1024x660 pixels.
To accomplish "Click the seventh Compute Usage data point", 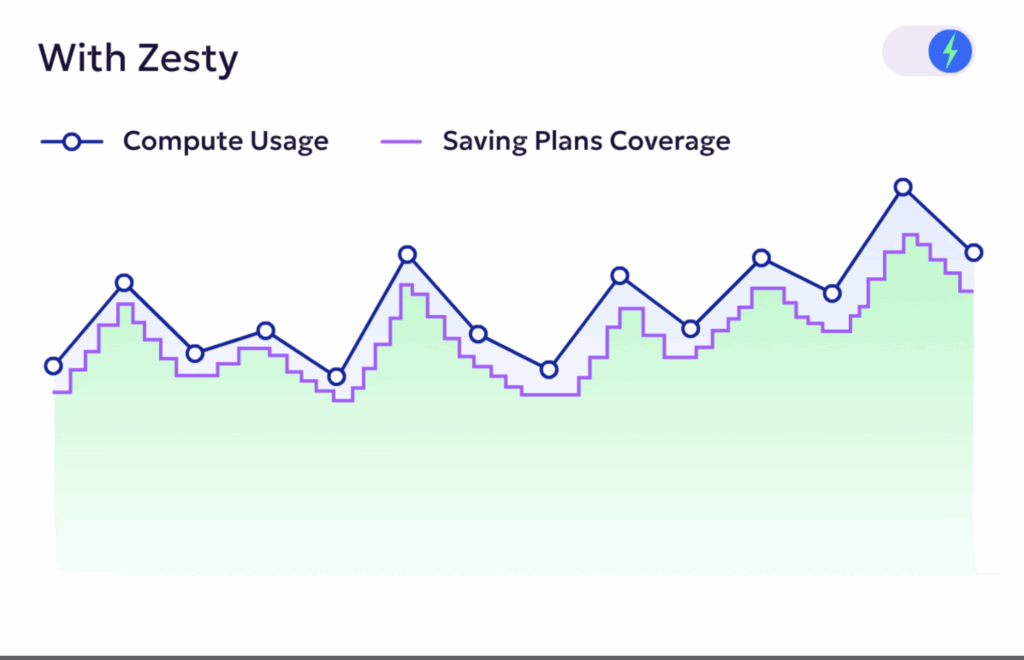I will click(478, 334).
